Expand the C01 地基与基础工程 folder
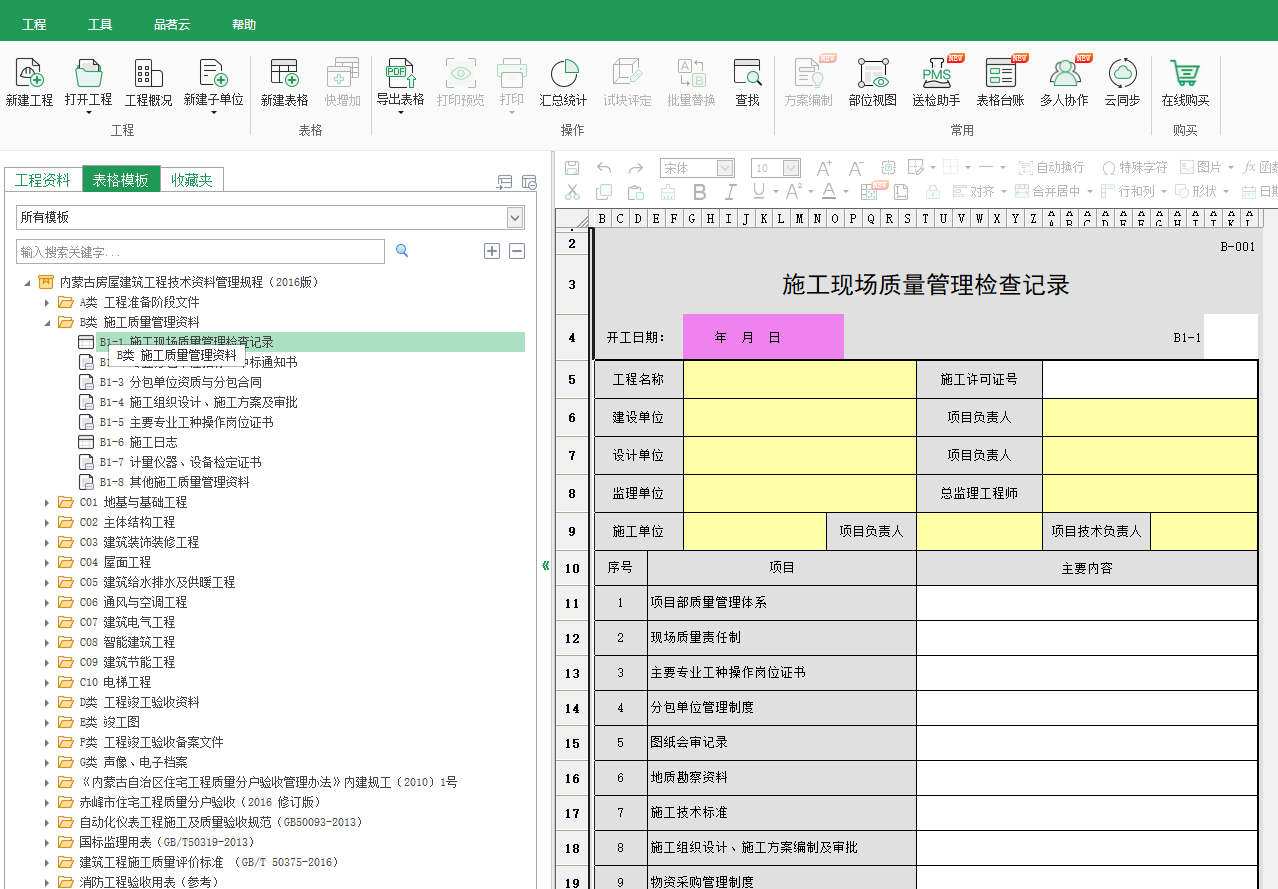Viewport: 1278px width, 889px height. (x=47, y=502)
